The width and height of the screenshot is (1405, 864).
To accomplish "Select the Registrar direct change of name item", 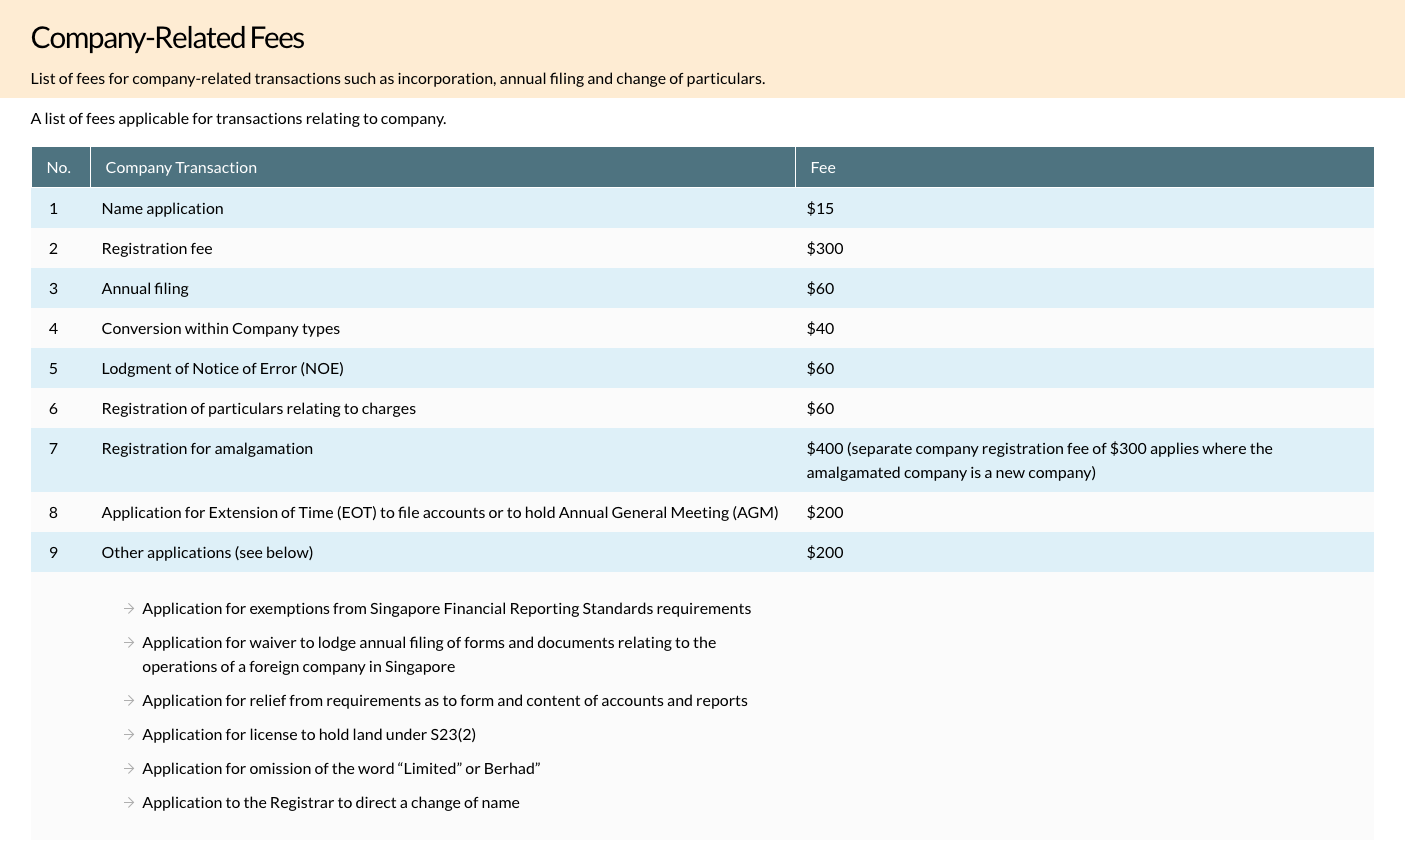I will tap(331, 803).
